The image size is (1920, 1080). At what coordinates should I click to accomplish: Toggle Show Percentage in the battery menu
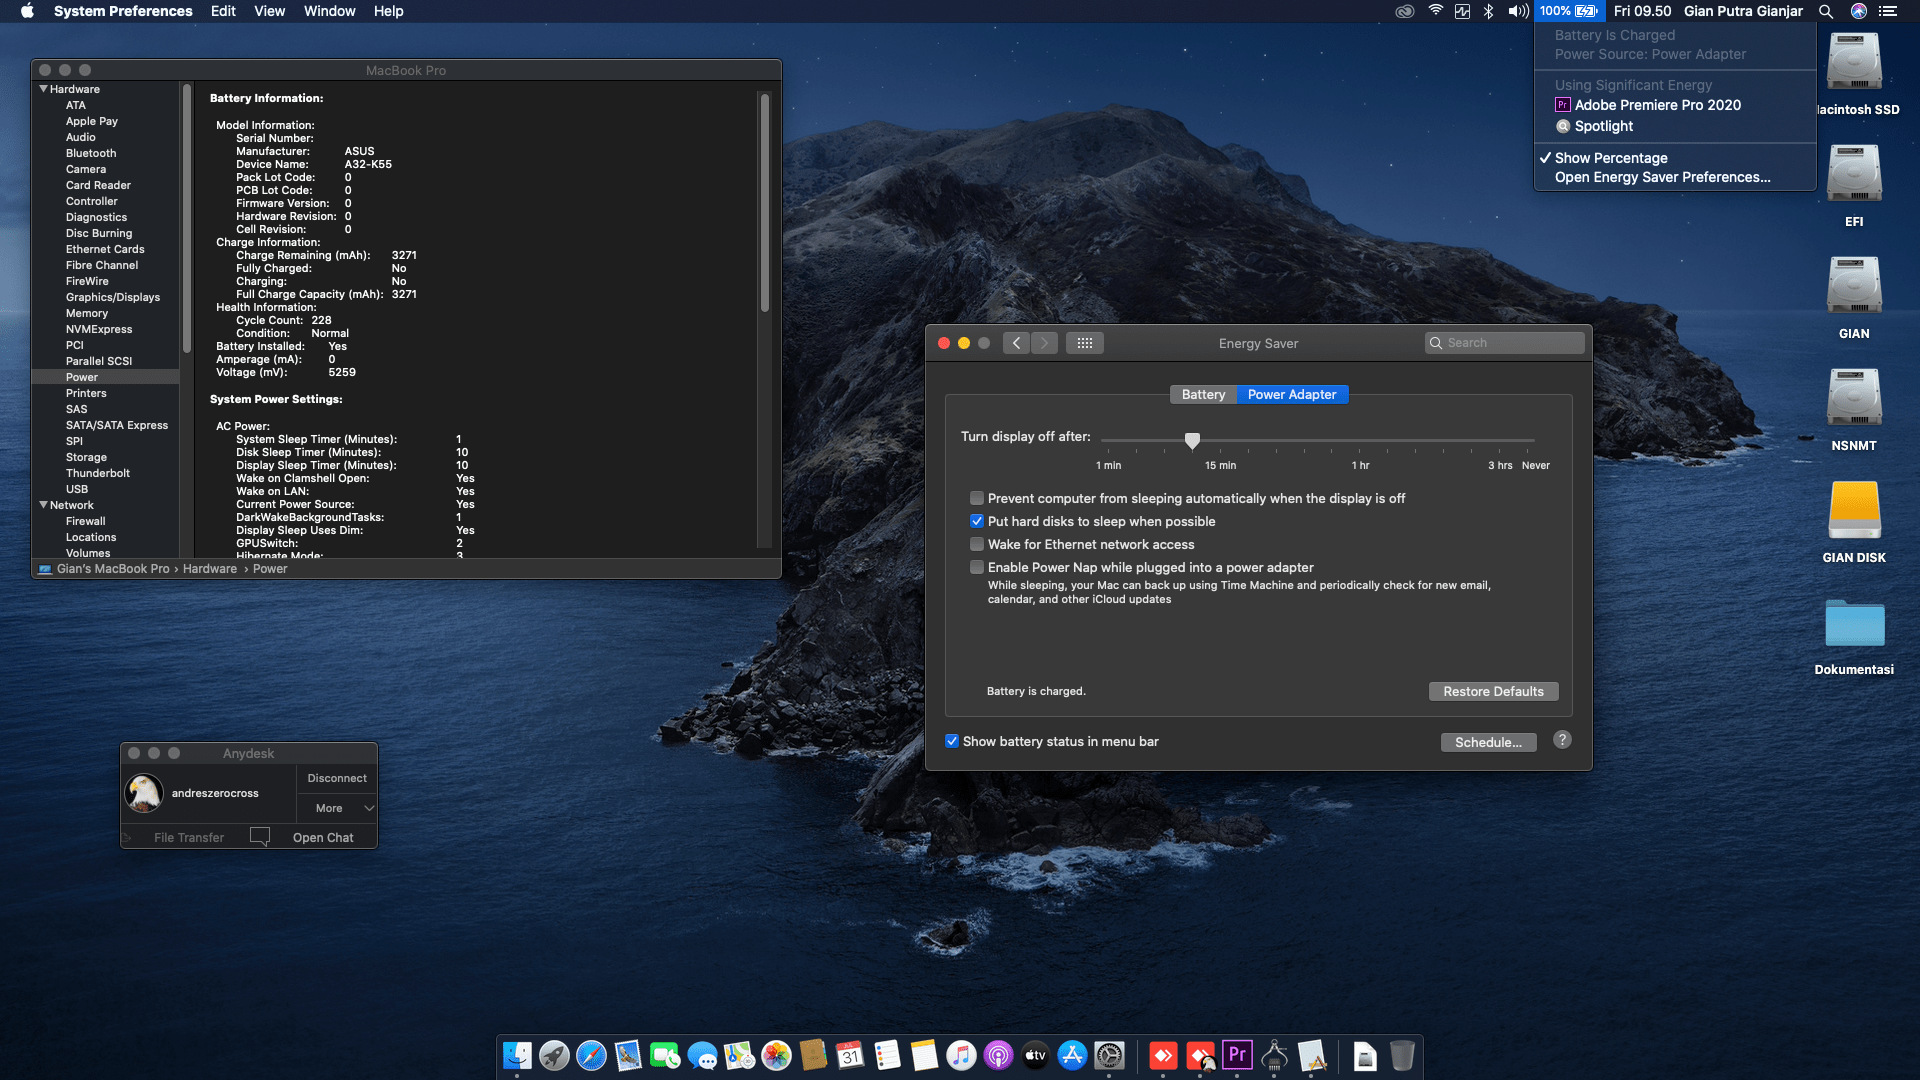[1611, 157]
